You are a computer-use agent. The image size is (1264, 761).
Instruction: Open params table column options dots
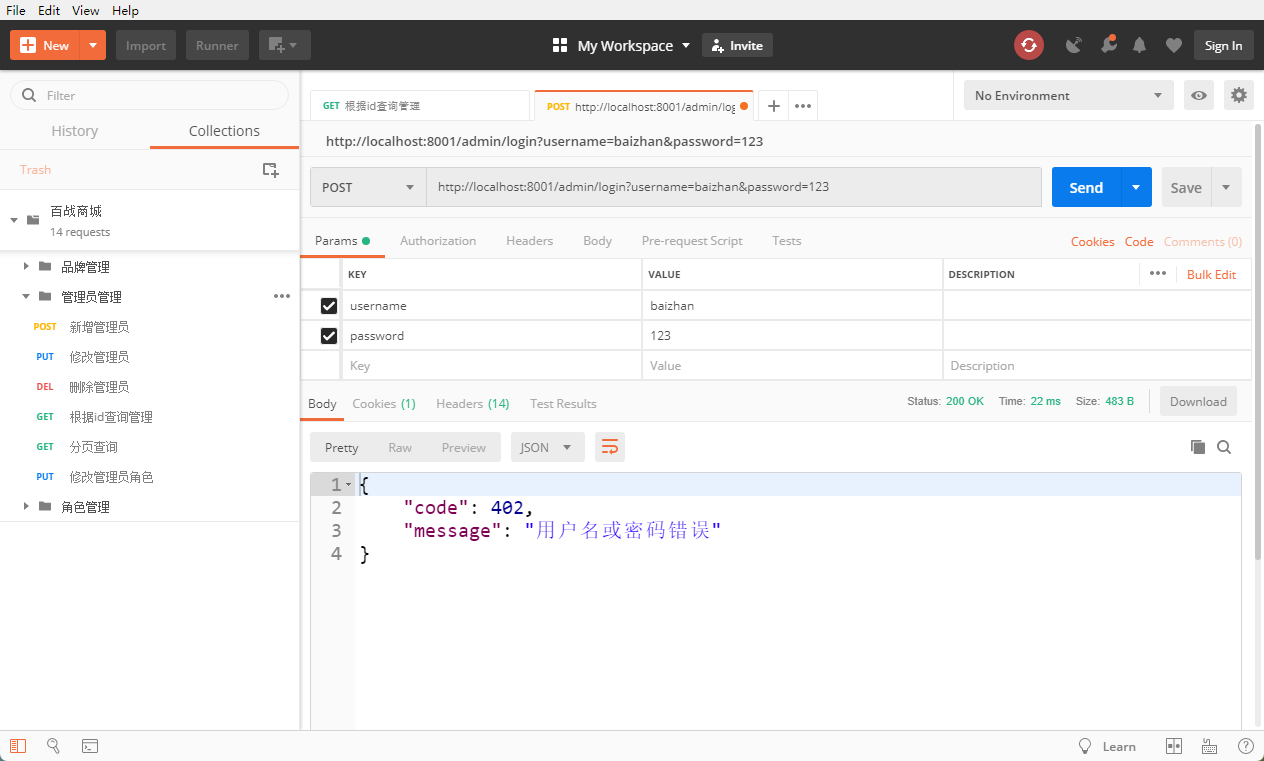1158,274
